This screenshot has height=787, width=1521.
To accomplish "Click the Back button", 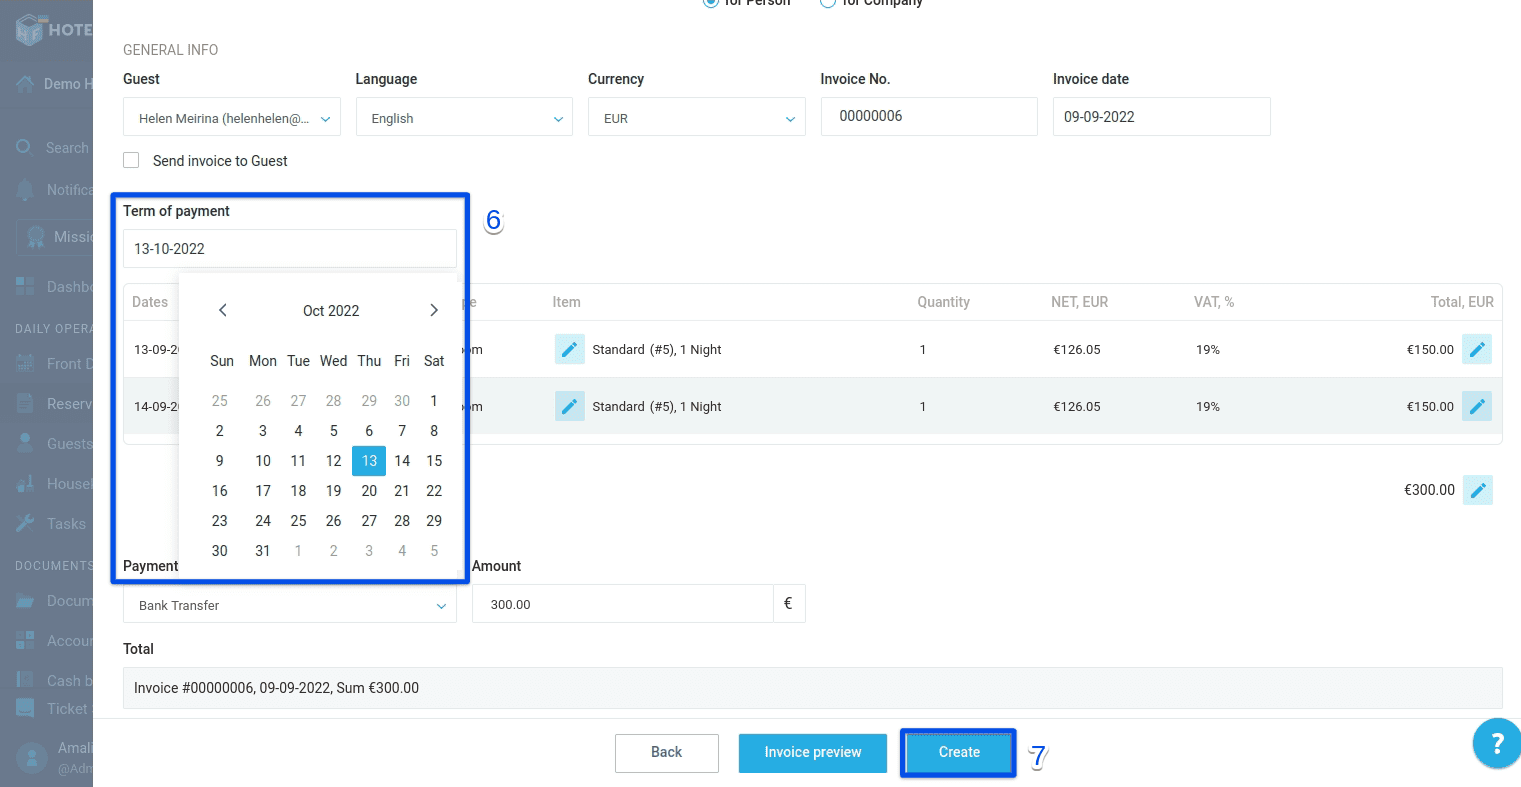I will (666, 753).
